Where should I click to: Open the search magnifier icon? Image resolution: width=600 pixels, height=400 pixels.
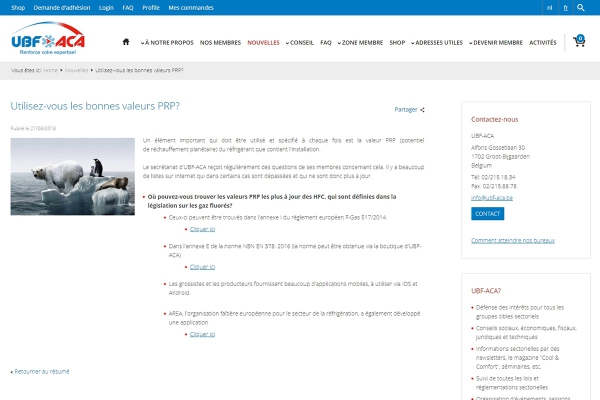tap(580, 8)
